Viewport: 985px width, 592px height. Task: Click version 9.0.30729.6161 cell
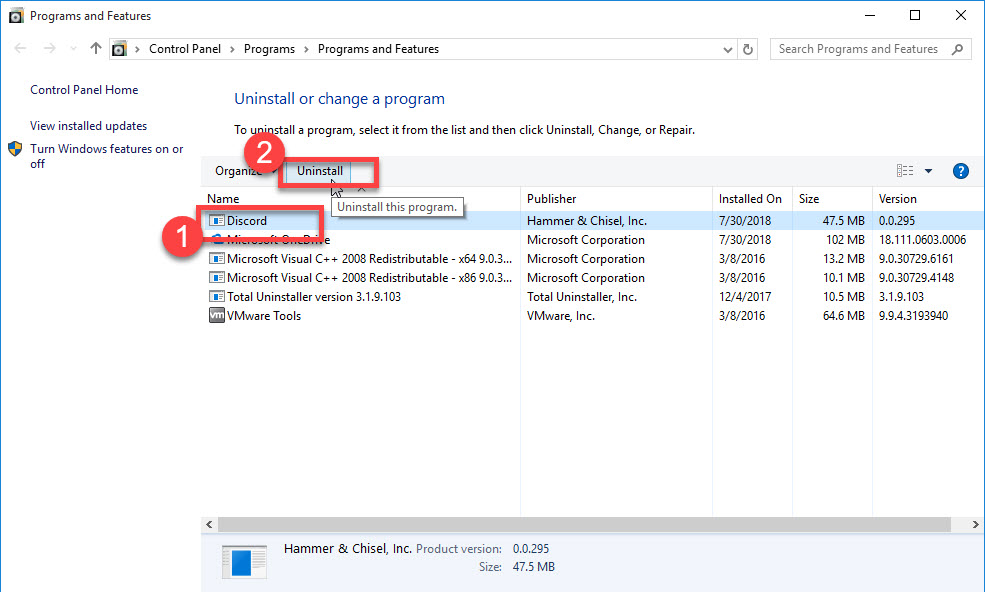(916, 259)
